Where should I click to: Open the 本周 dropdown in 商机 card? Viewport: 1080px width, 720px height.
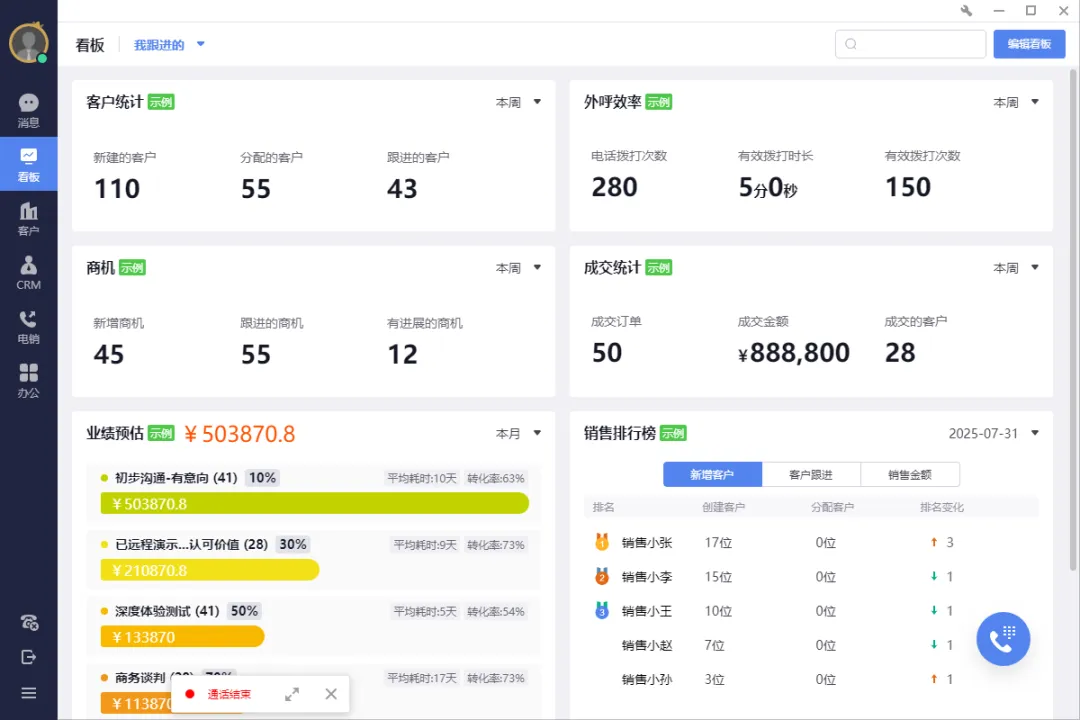[519, 268]
